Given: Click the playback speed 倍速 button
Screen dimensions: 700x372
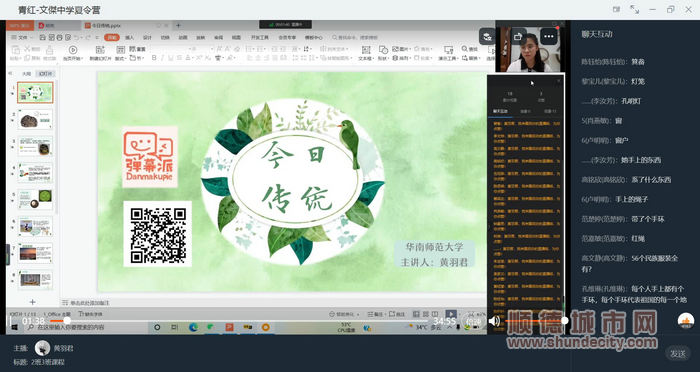Looking at the screenshot, I should pyautogui.click(x=474, y=321).
